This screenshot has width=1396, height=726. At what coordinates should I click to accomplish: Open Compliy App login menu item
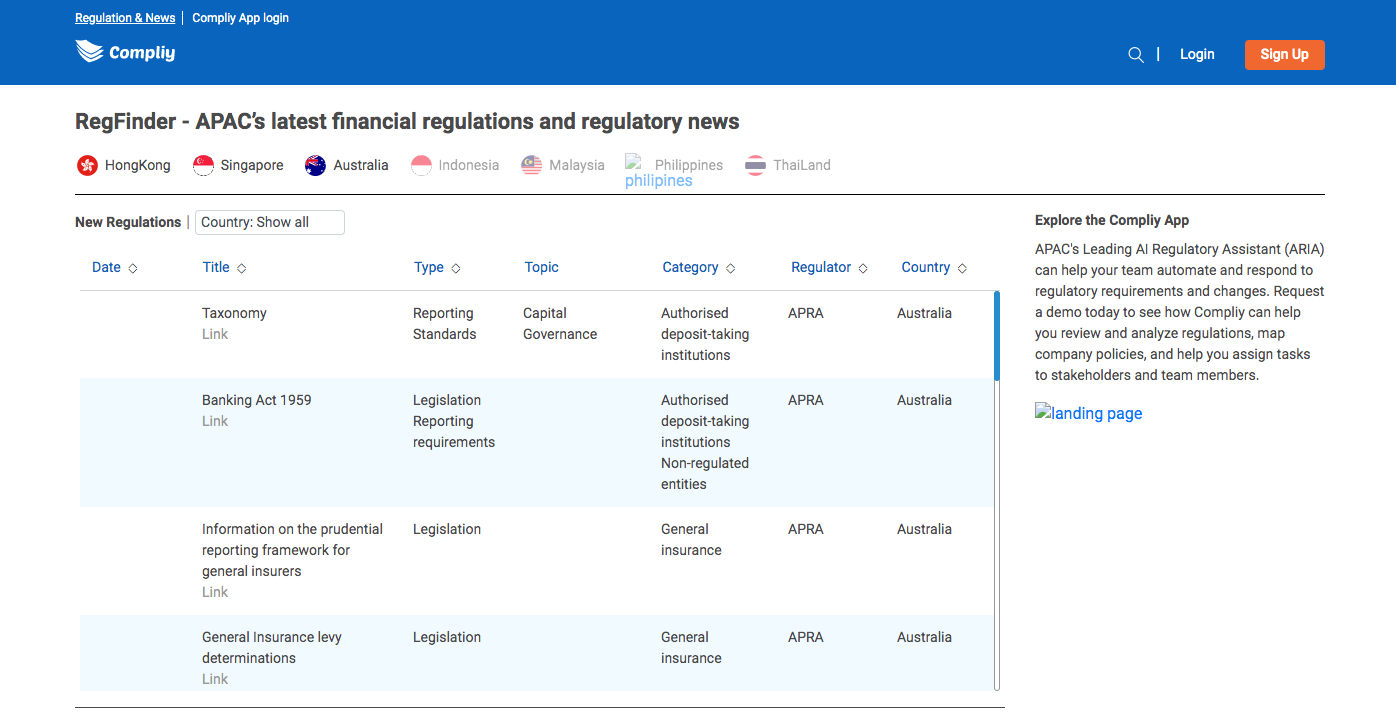240,18
